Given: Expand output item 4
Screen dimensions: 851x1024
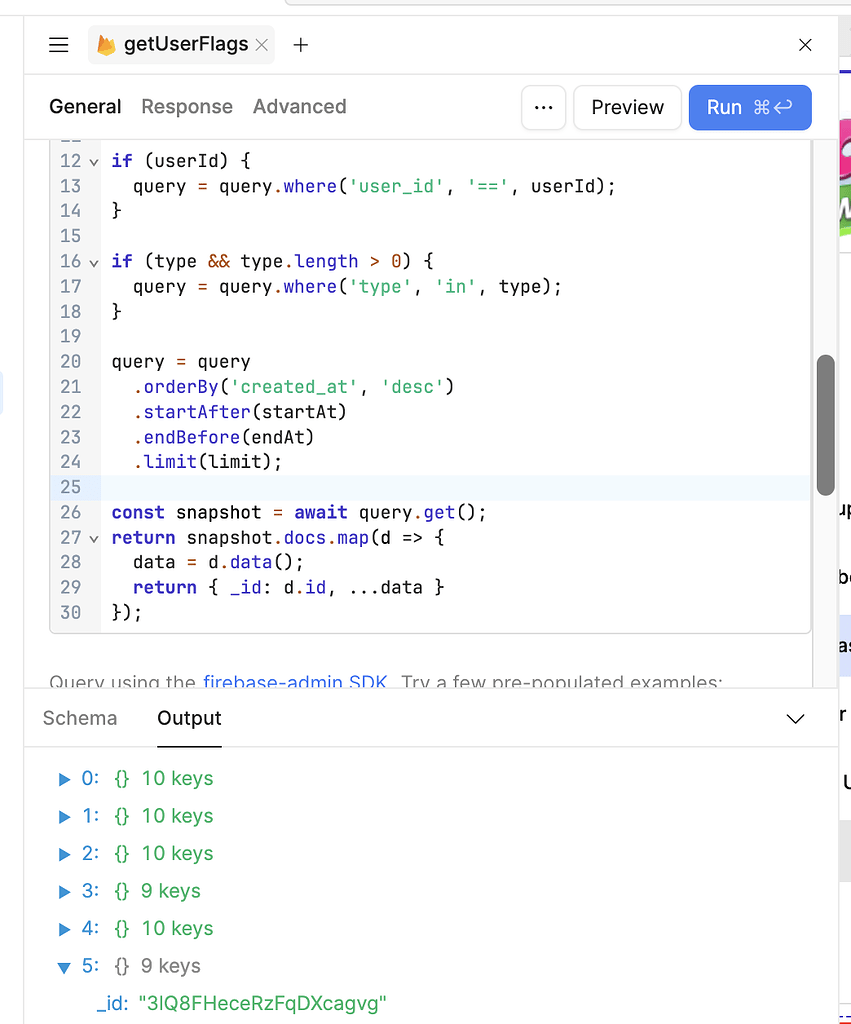Looking at the screenshot, I should [64, 929].
